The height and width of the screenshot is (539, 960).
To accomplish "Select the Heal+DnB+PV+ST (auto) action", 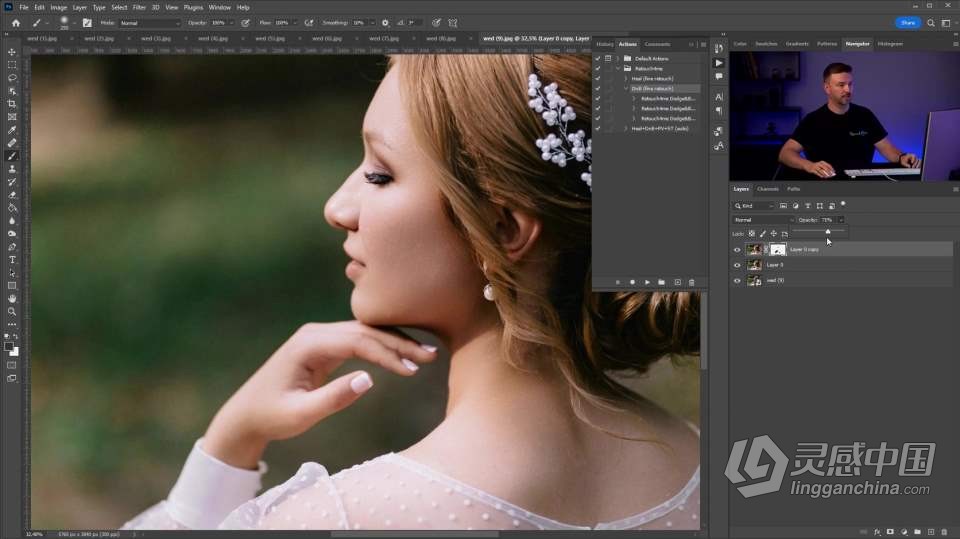I will click(660, 128).
